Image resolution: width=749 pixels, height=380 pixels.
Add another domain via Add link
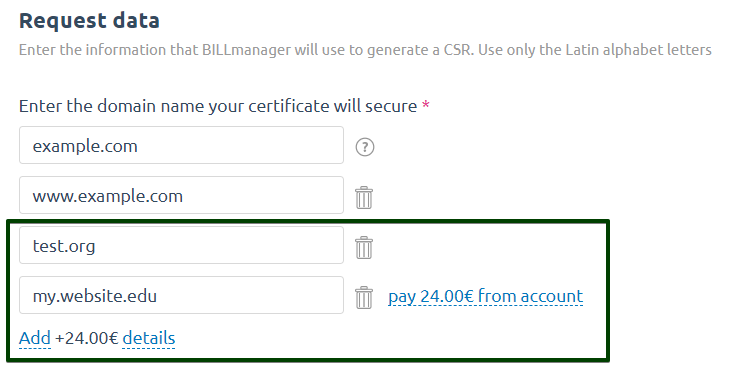coord(35,338)
